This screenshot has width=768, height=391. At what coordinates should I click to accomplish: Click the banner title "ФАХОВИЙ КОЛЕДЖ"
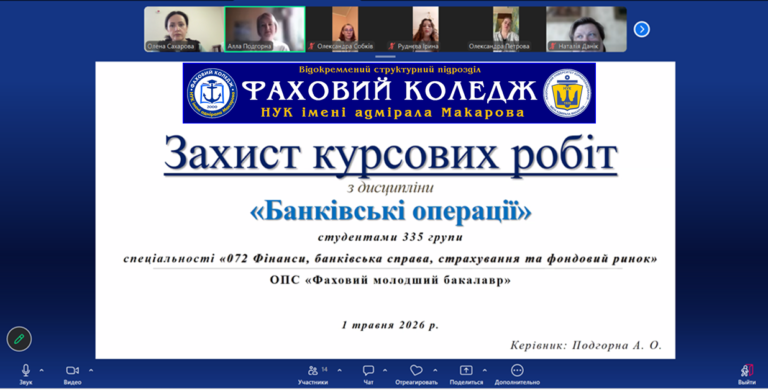click(x=389, y=91)
